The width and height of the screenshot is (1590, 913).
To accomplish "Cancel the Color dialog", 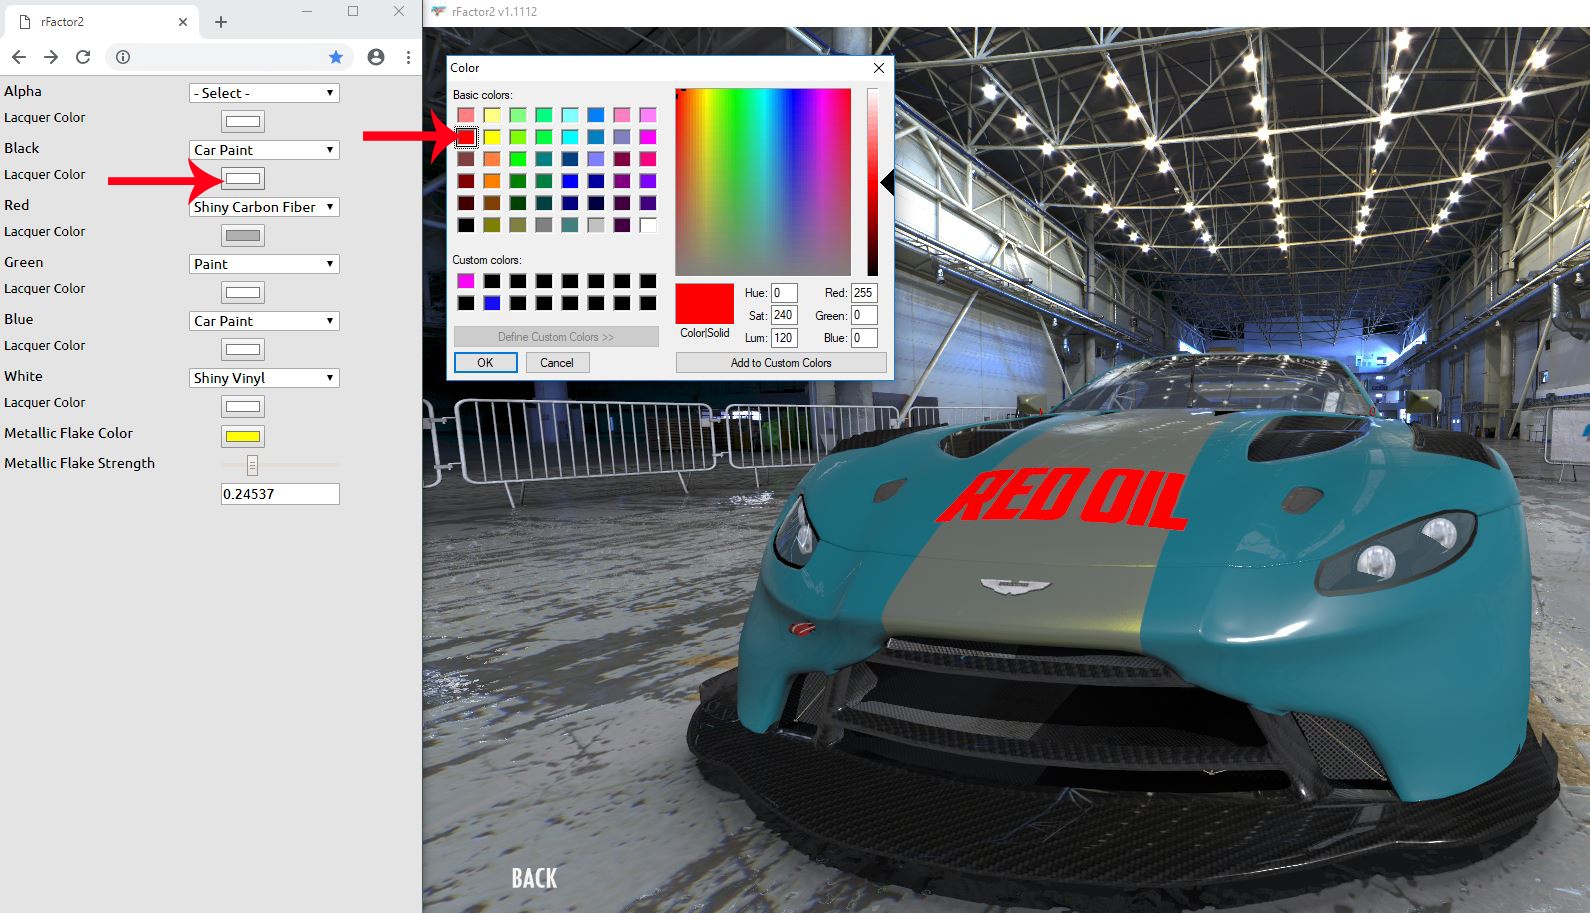I will click(x=557, y=363).
